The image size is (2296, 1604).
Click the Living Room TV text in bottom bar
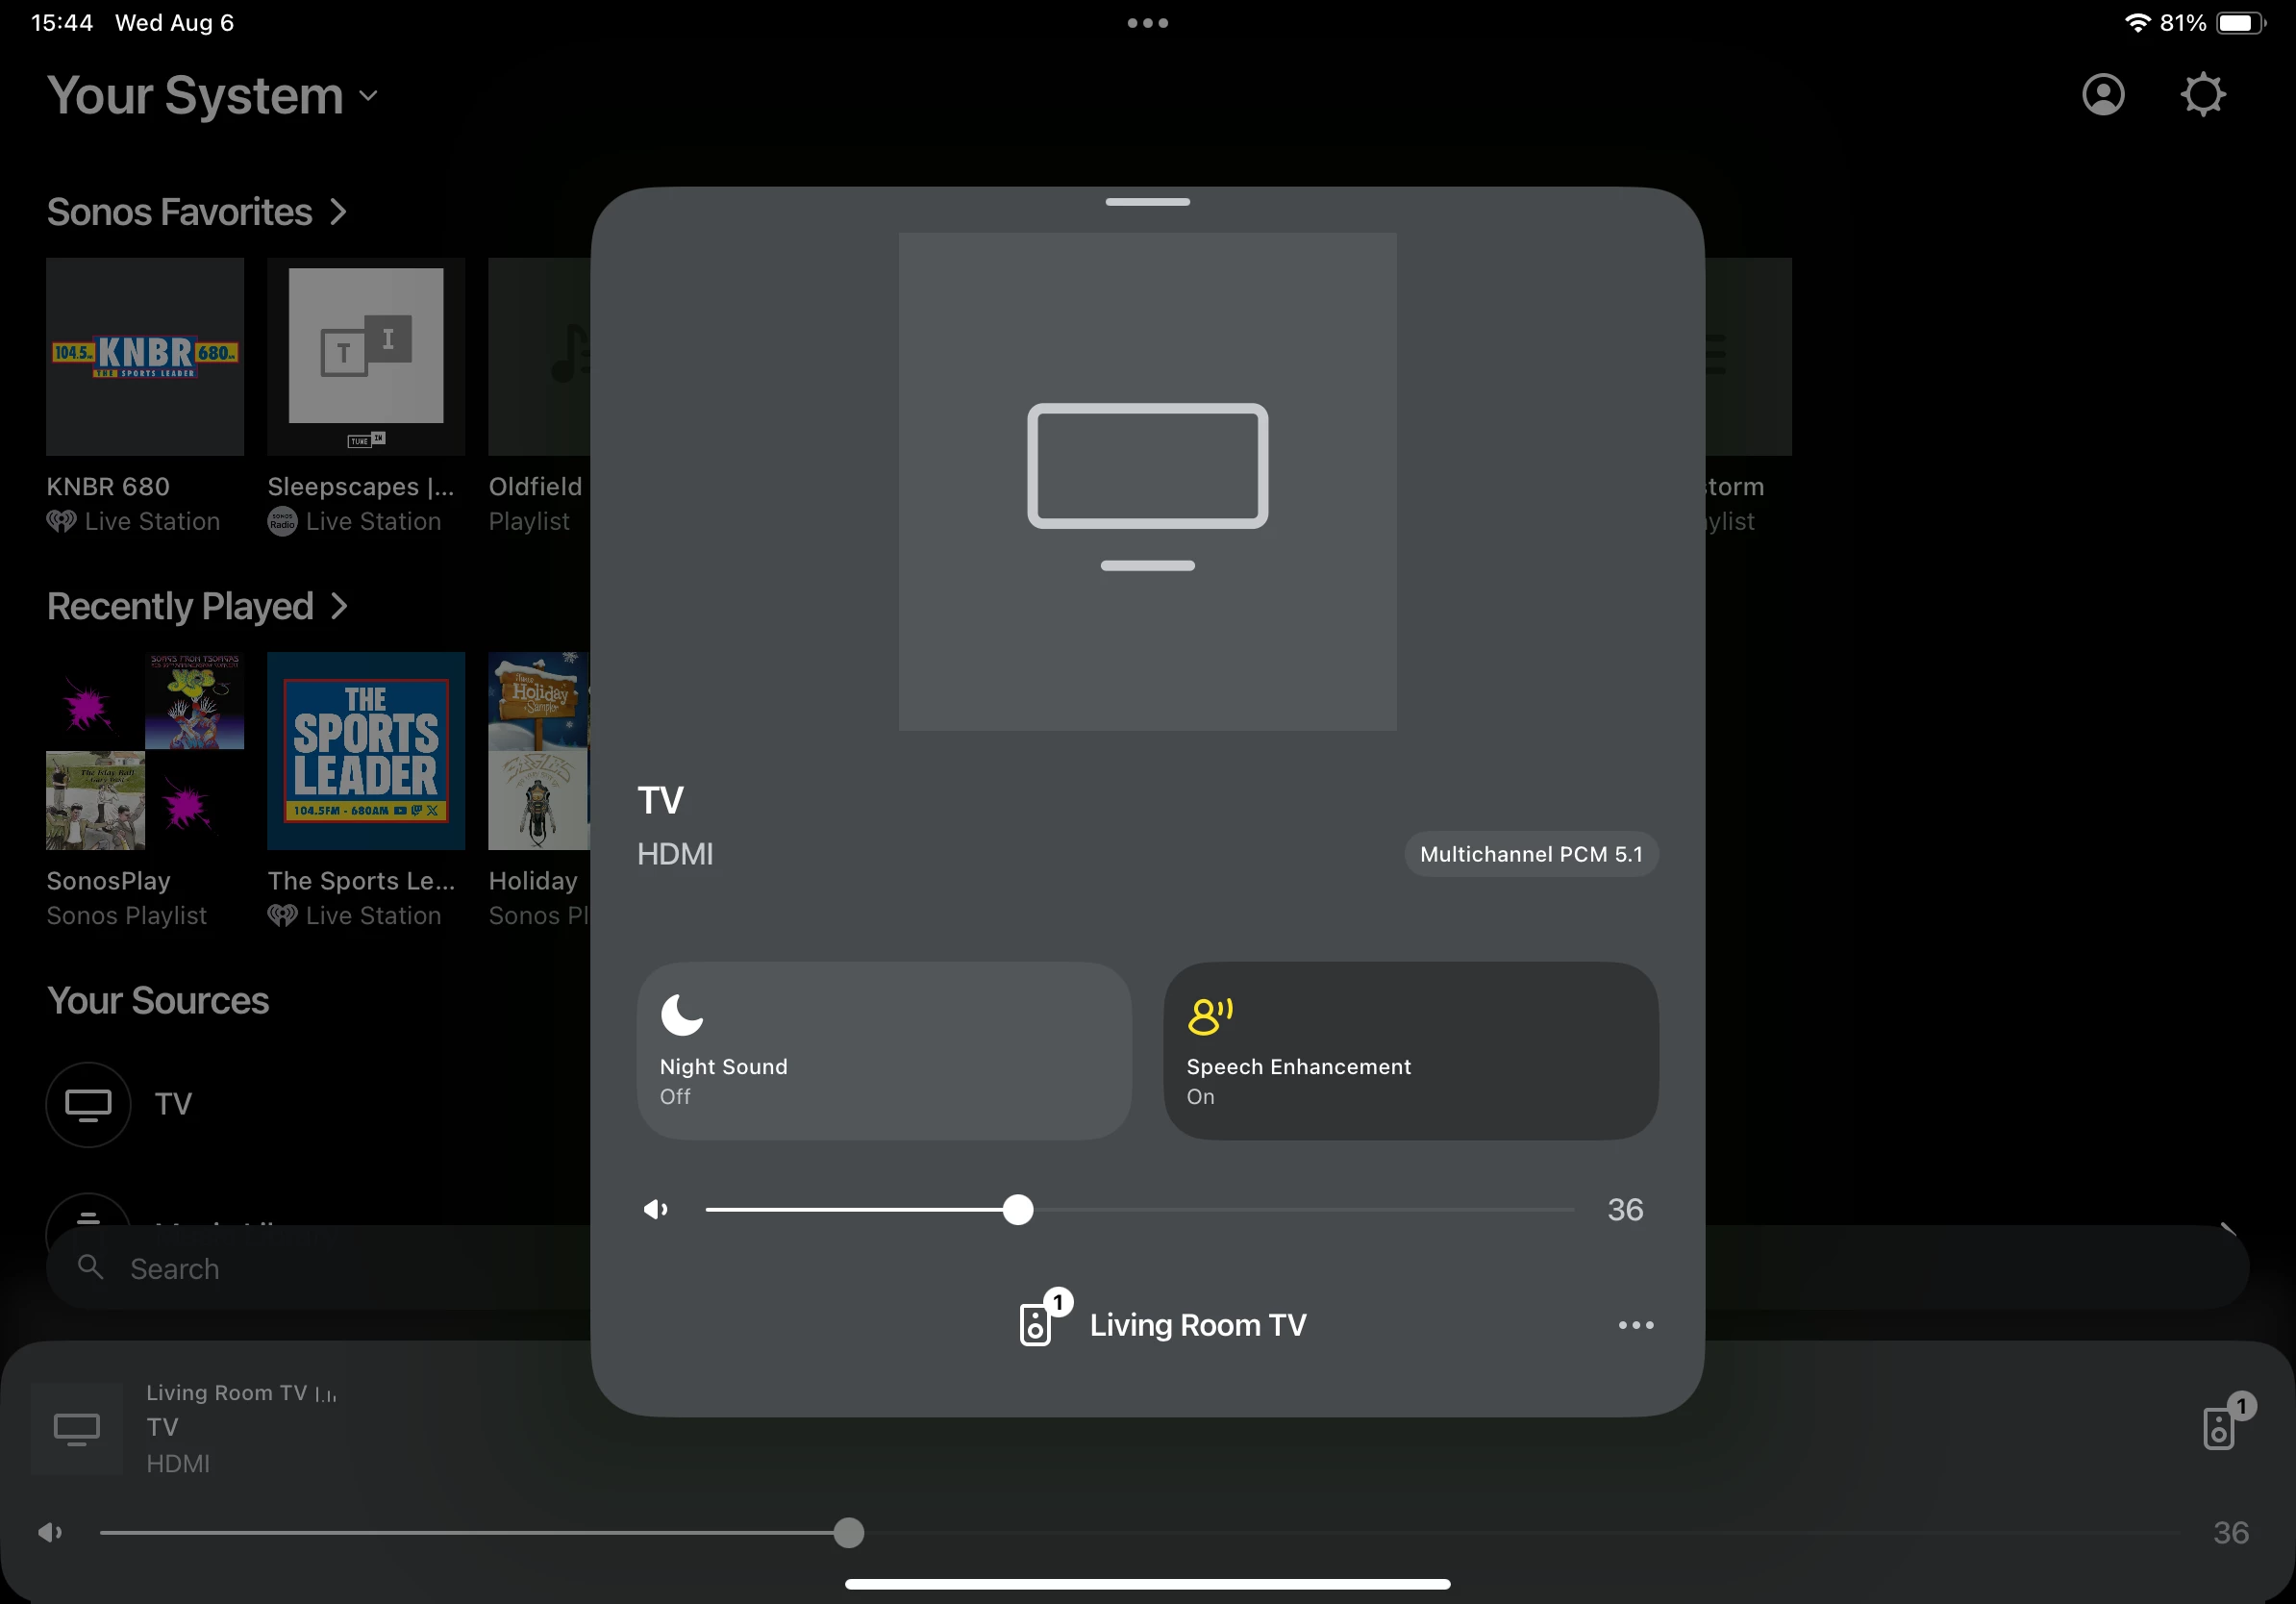[226, 1393]
